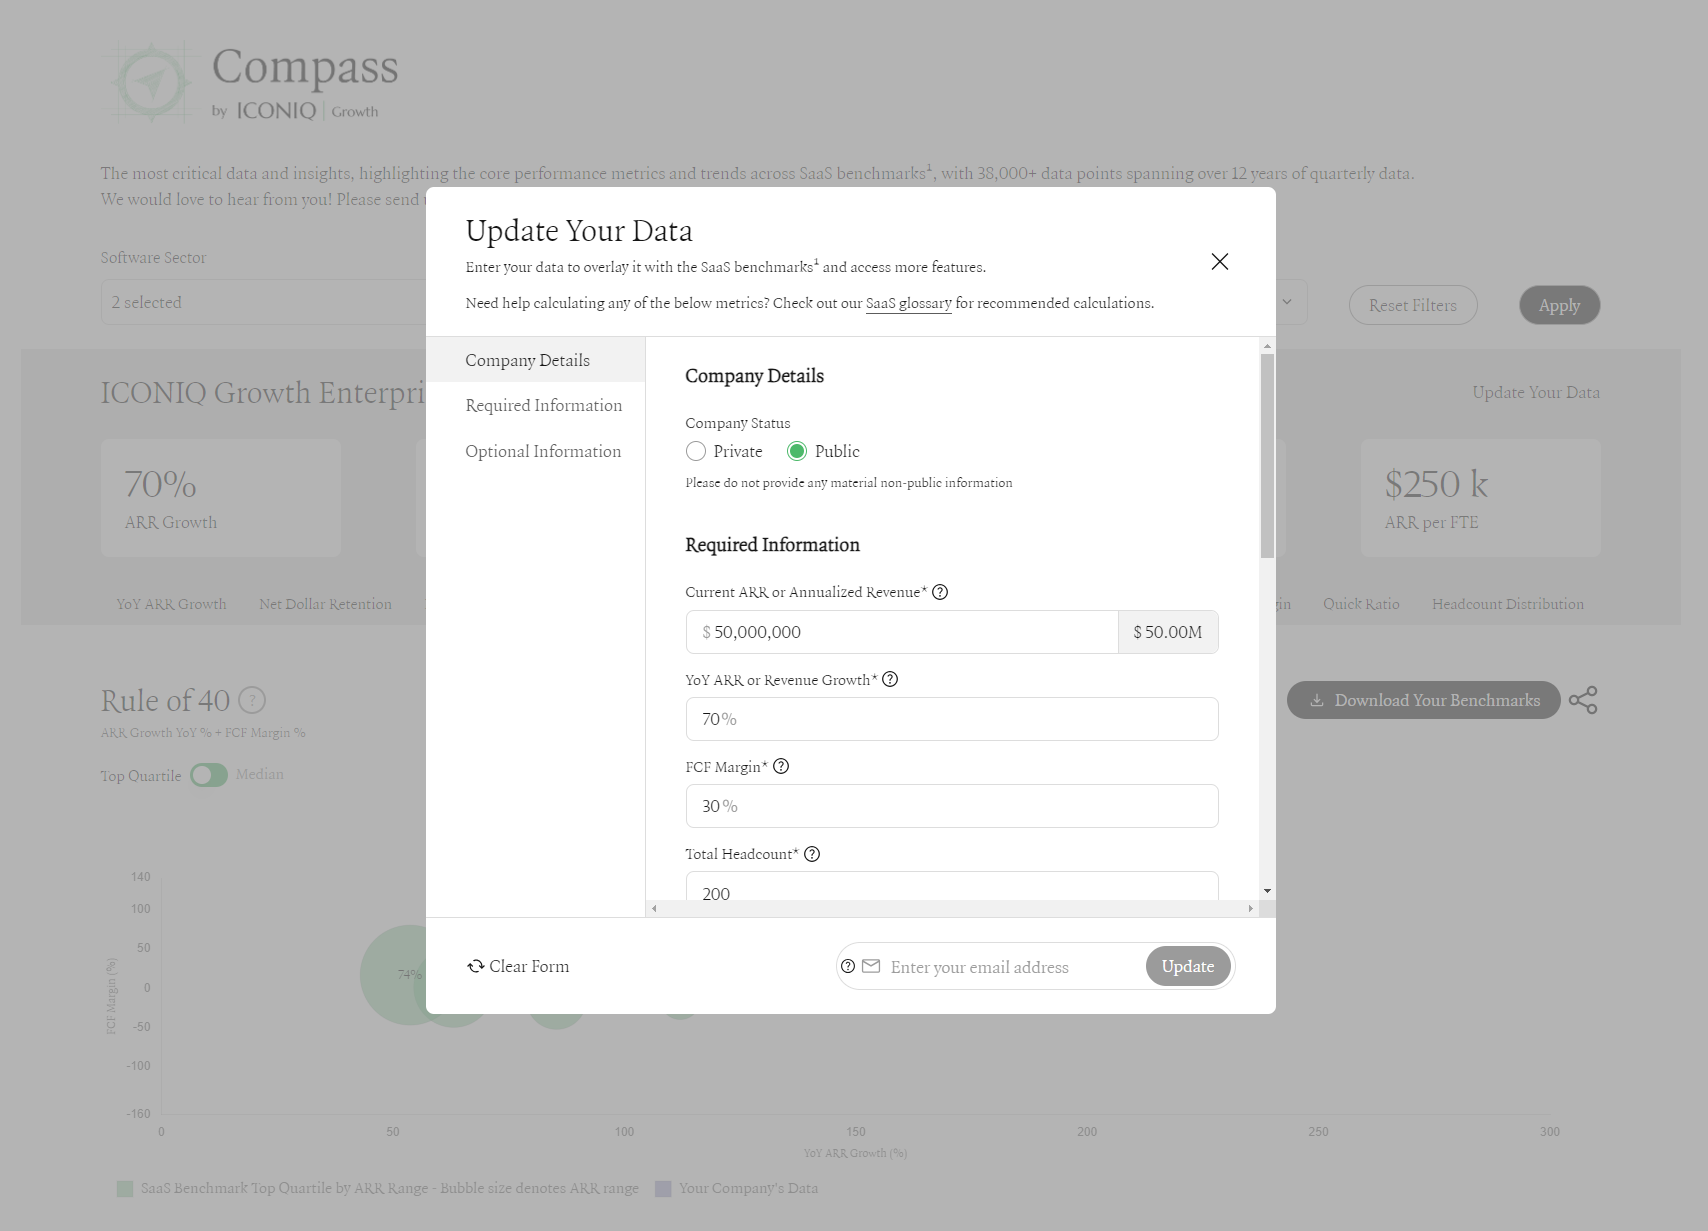
Task: Click the Compass logo icon
Action: pos(151,83)
